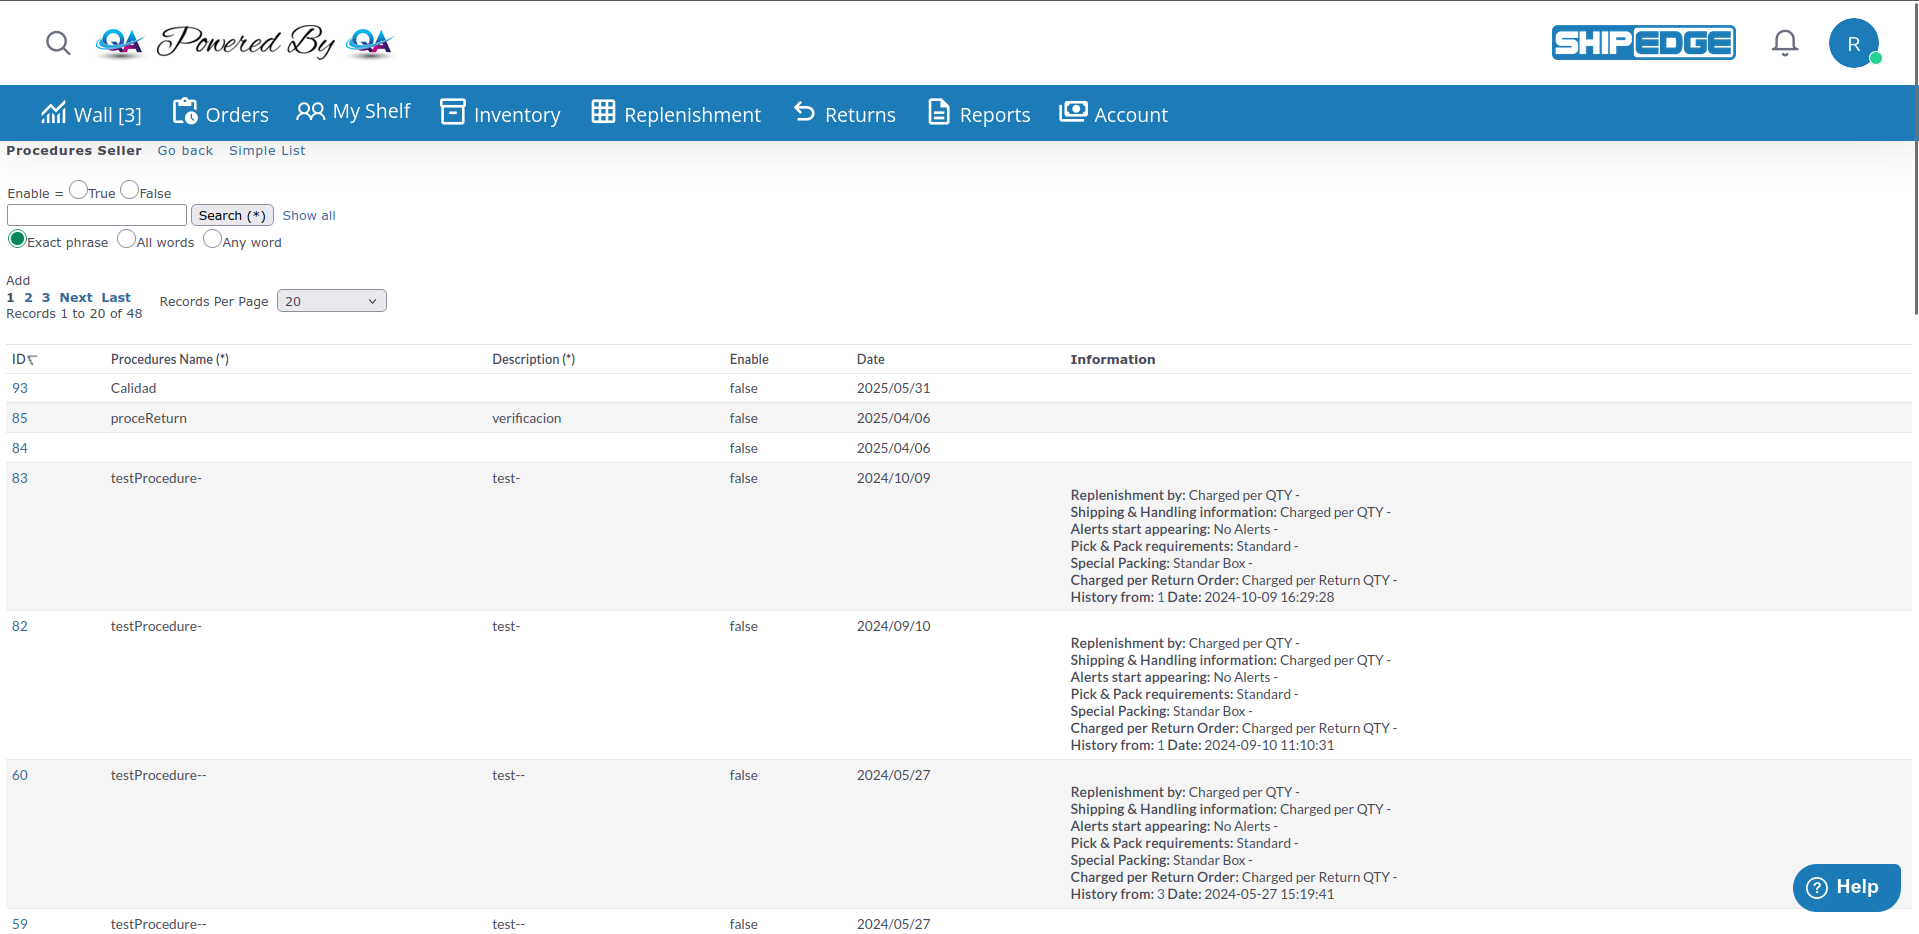Click the Returns arrow icon
This screenshot has height=934, width=1919.
(x=804, y=112)
